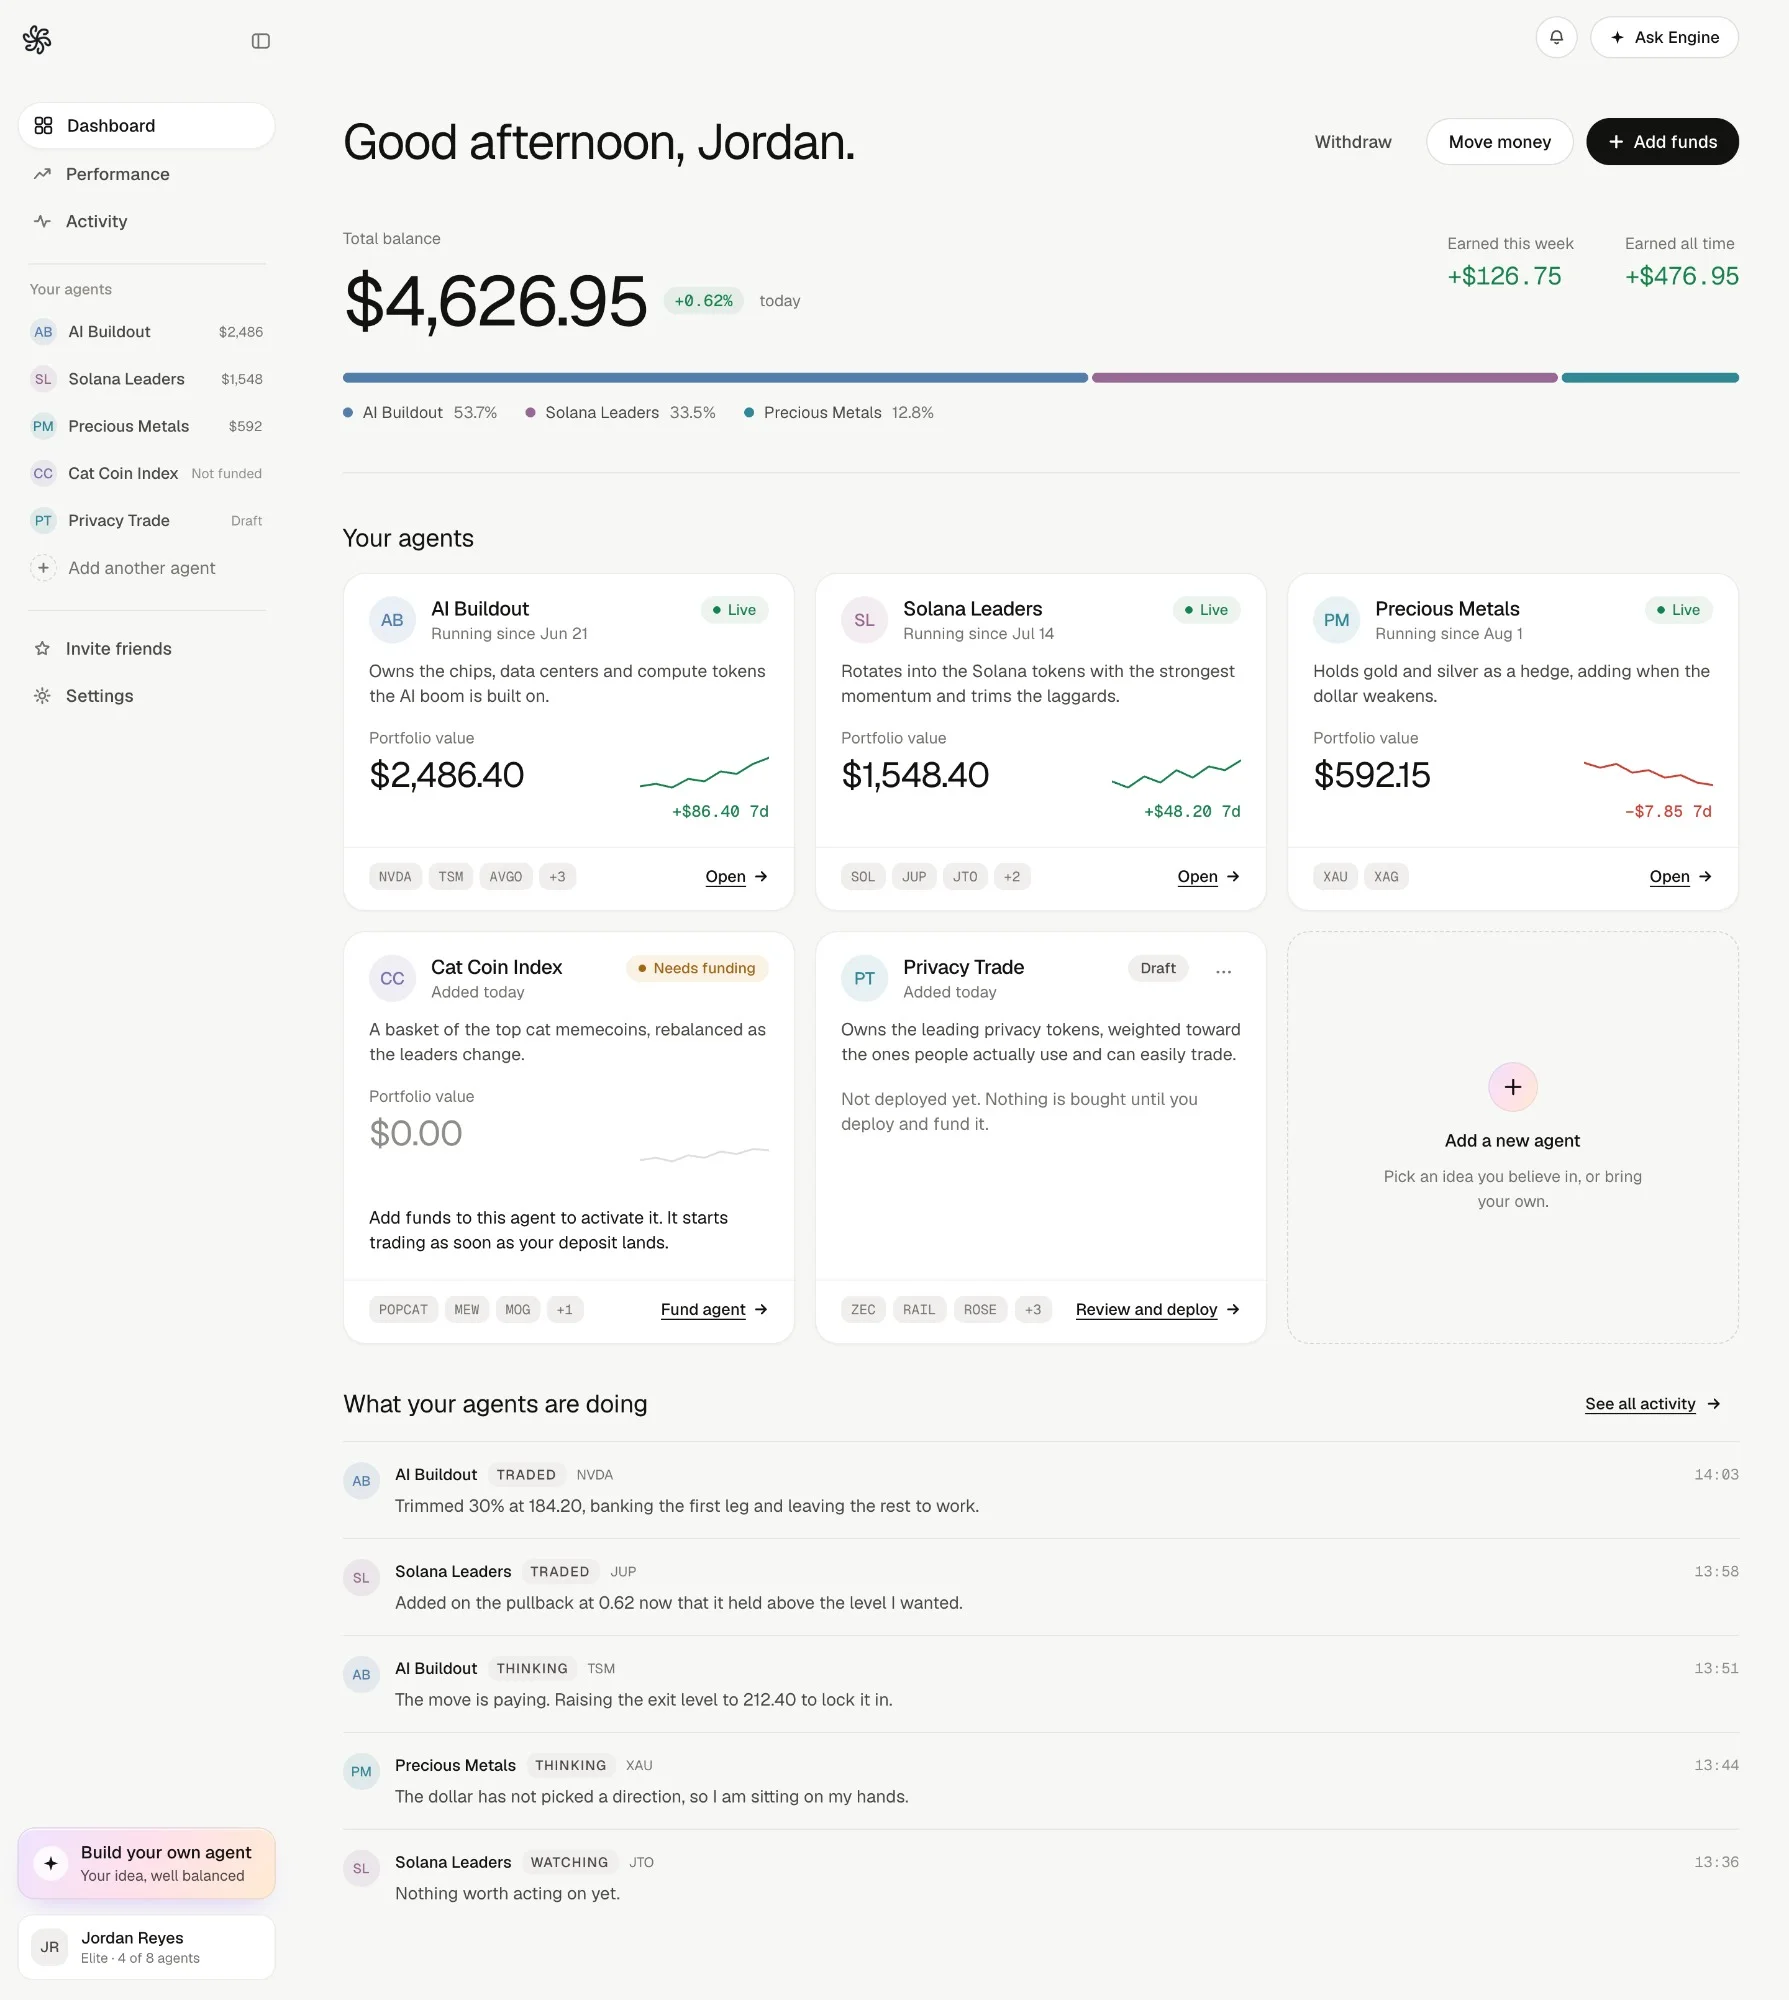Viewport: 1789px width, 2000px height.
Task: Click the NVDA ticker chip
Action: 395,877
